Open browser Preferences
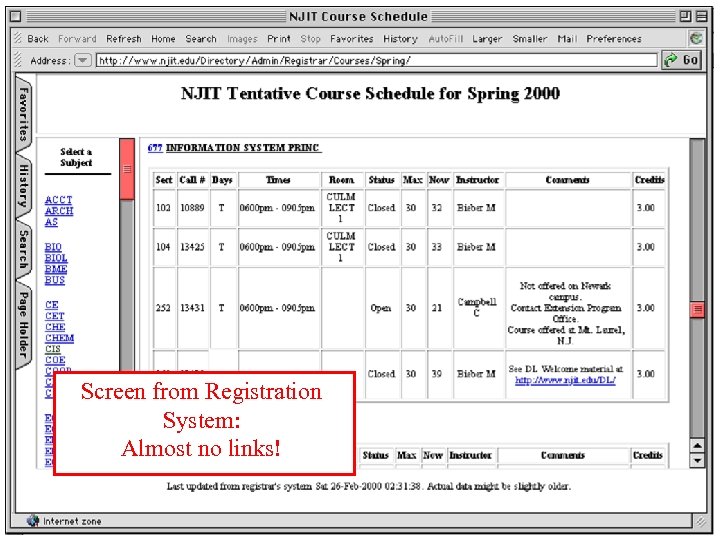This screenshot has height=540, width=720. click(614, 39)
